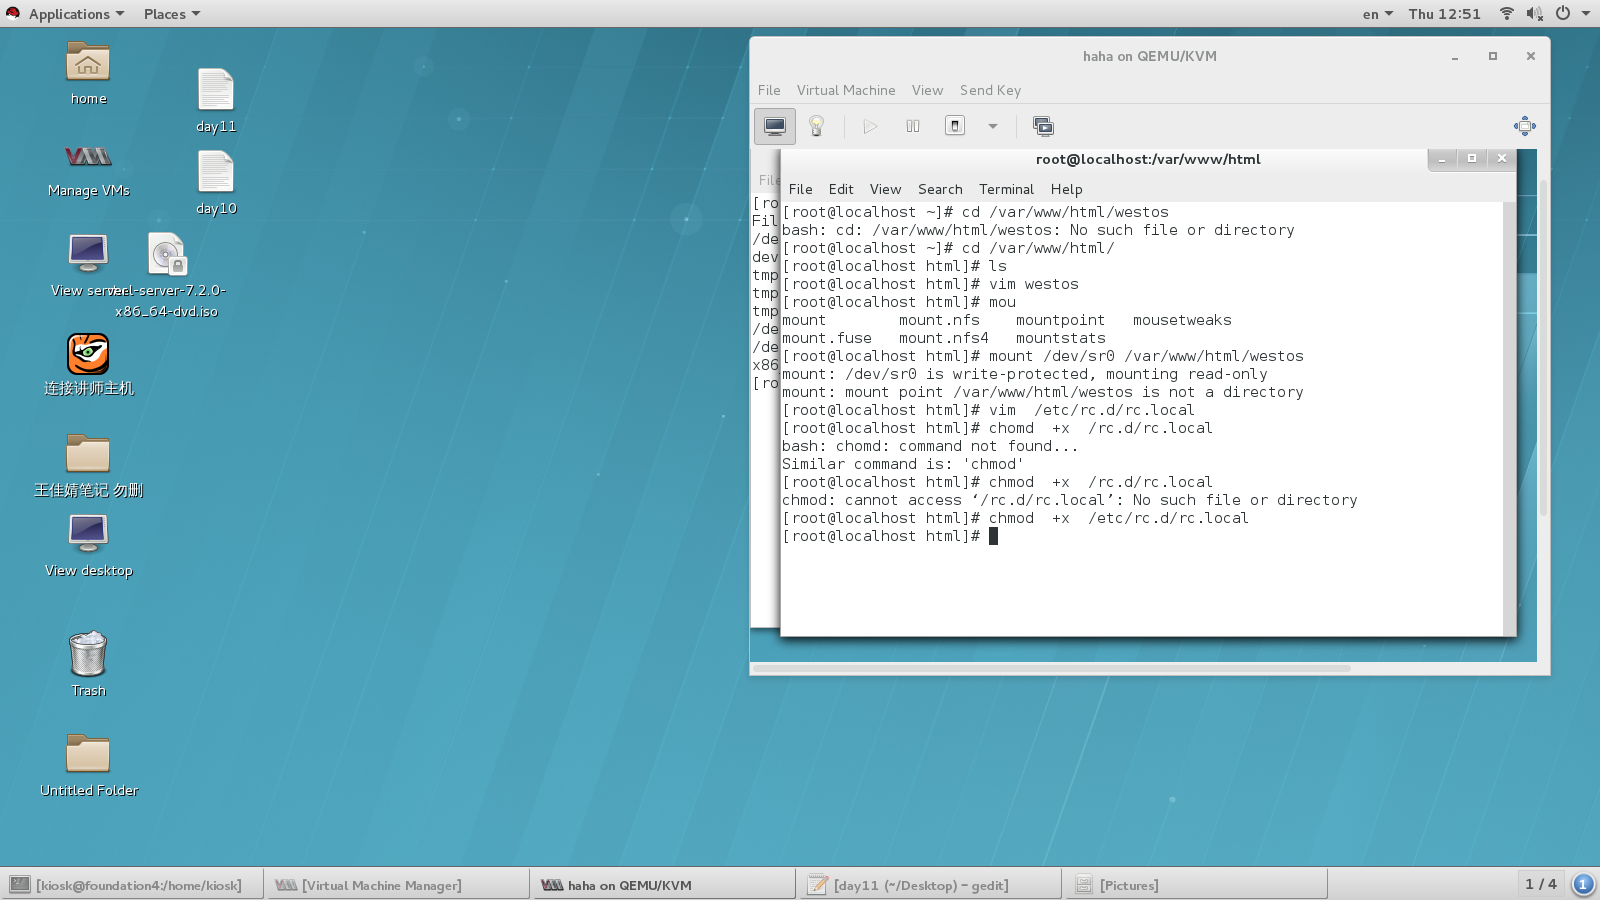Image resolution: width=1600 pixels, height=900 pixels.
Task: Click the VM viewer horizontal scrollbar
Action: (1052, 668)
